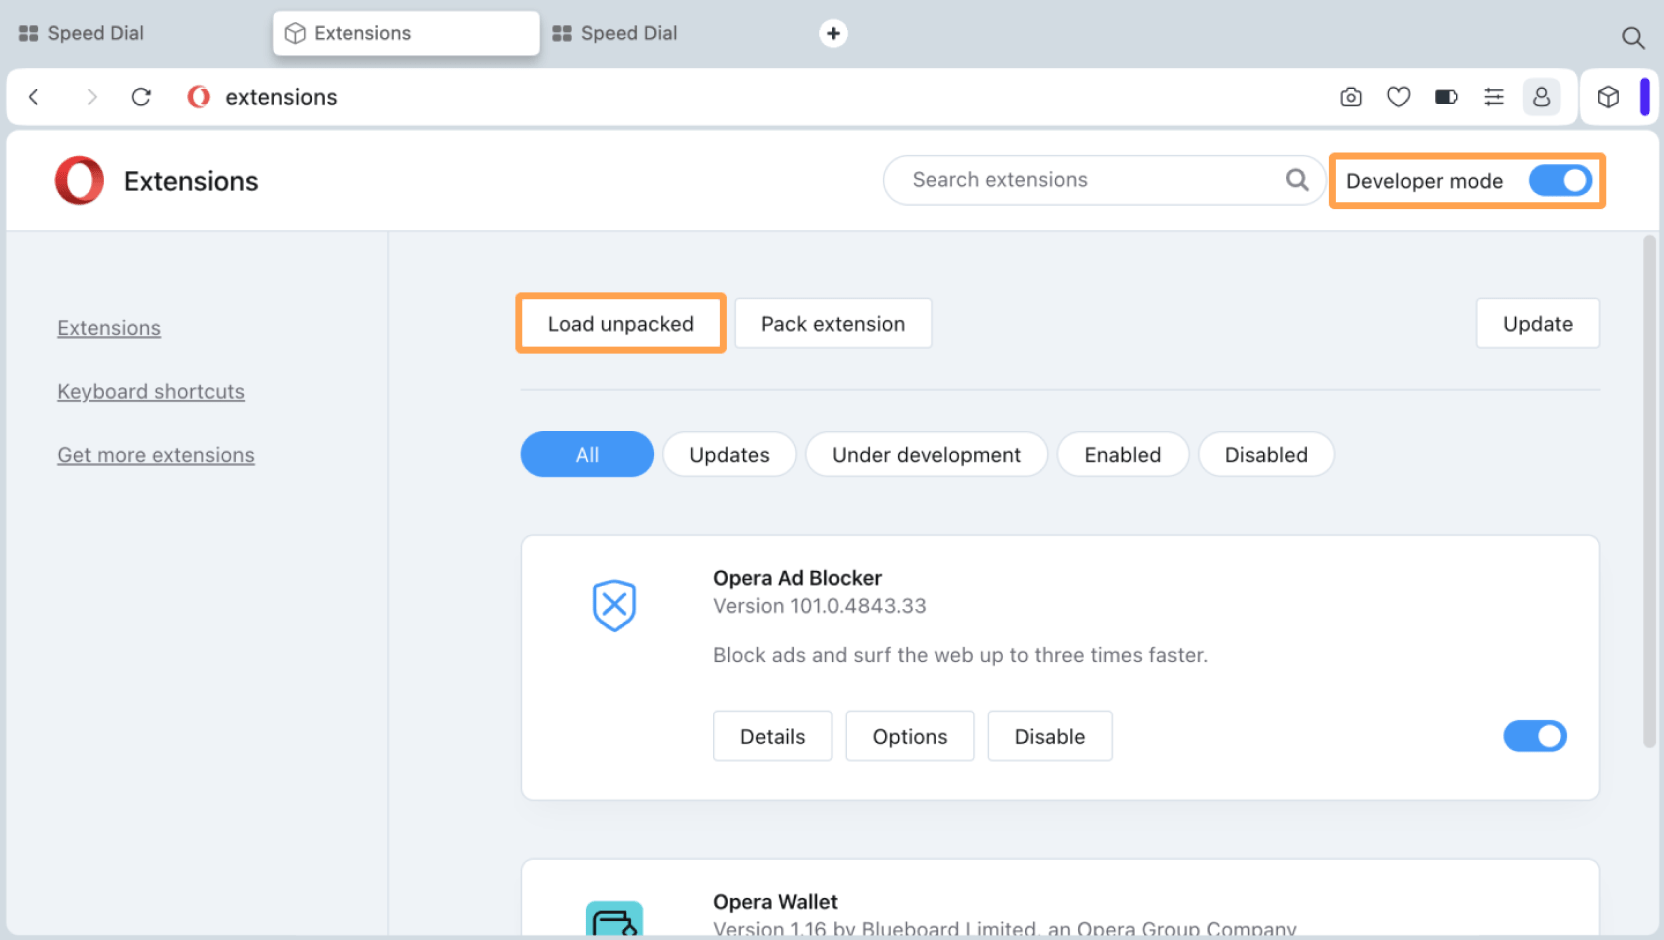Select the Updates filter
The image size is (1664, 940).
pos(729,455)
